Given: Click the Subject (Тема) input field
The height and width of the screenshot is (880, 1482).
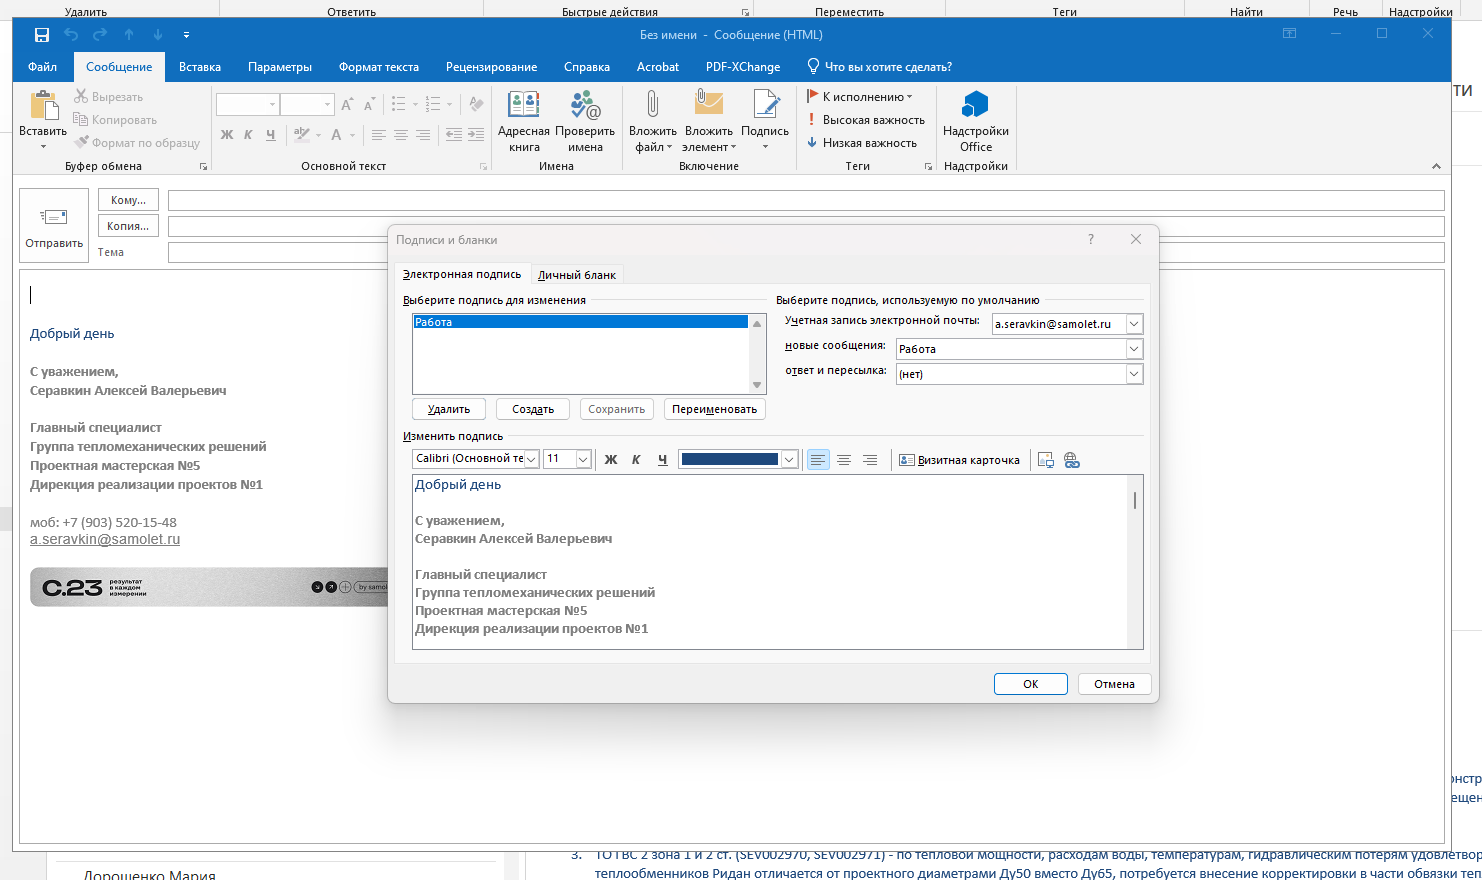Looking at the screenshot, I should (806, 252).
